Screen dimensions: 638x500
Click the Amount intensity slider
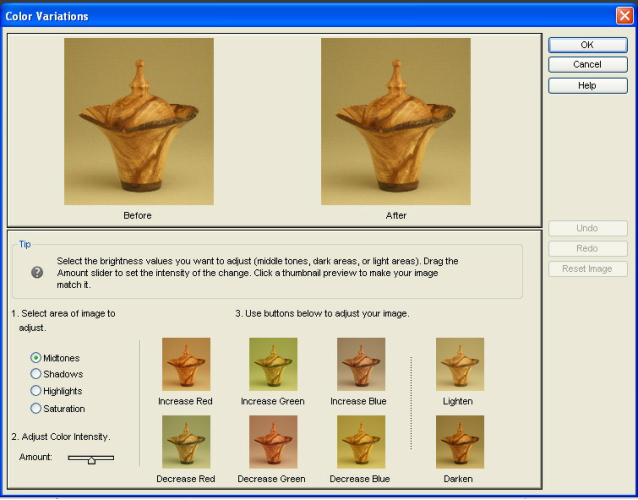click(x=91, y=459)
